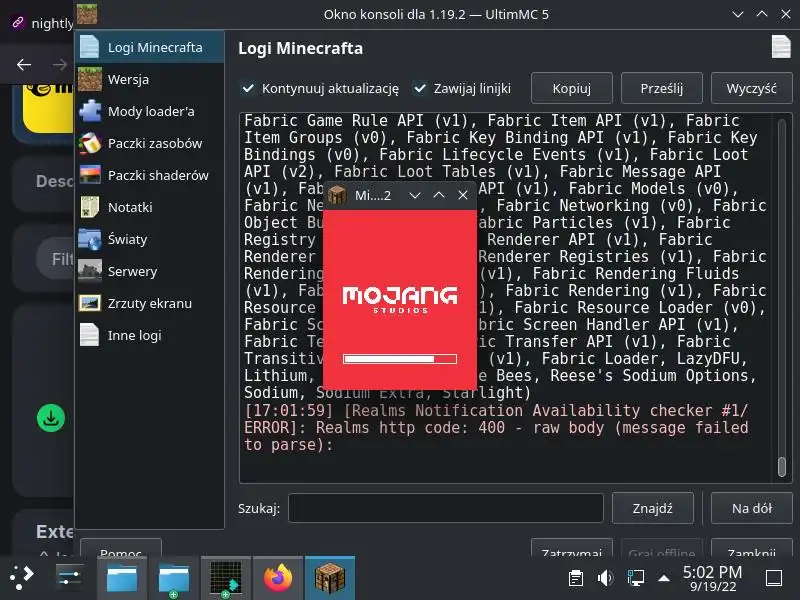This screenshot has height=600, width=800.
Task: Open the Logi Minecrafta page icon
Action: pyautogui.click(x=90, y=47)
